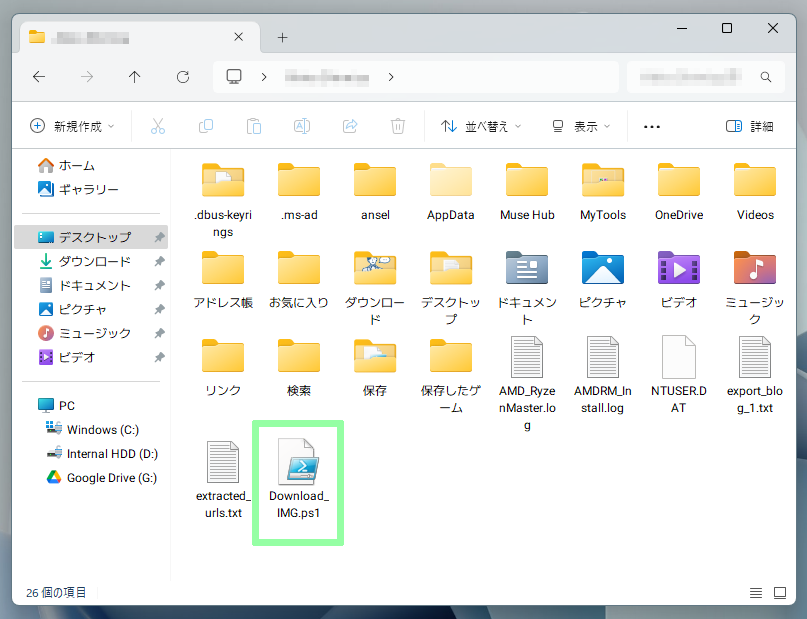807x619 pixels.
Task: Select ダウンロード in the sidebar
Action: [94, 262]
